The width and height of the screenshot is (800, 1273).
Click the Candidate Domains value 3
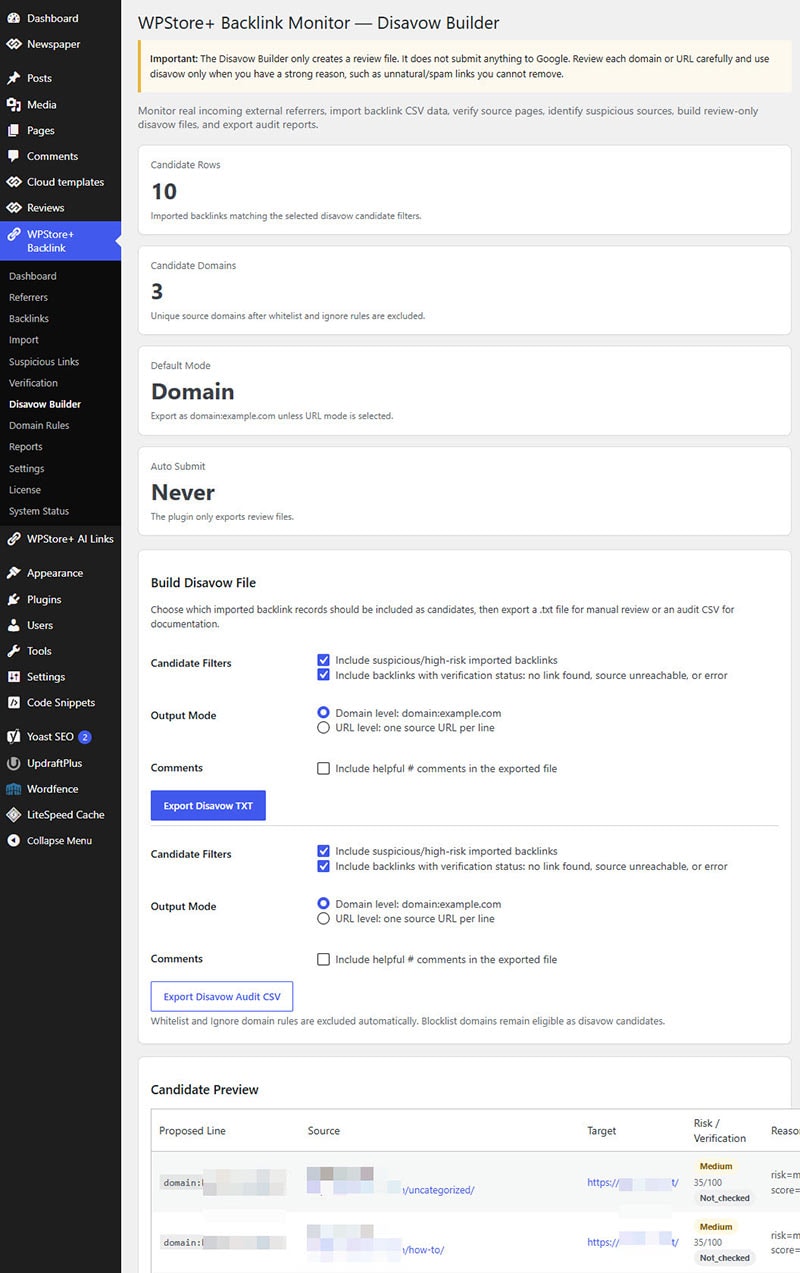(157, 292)
